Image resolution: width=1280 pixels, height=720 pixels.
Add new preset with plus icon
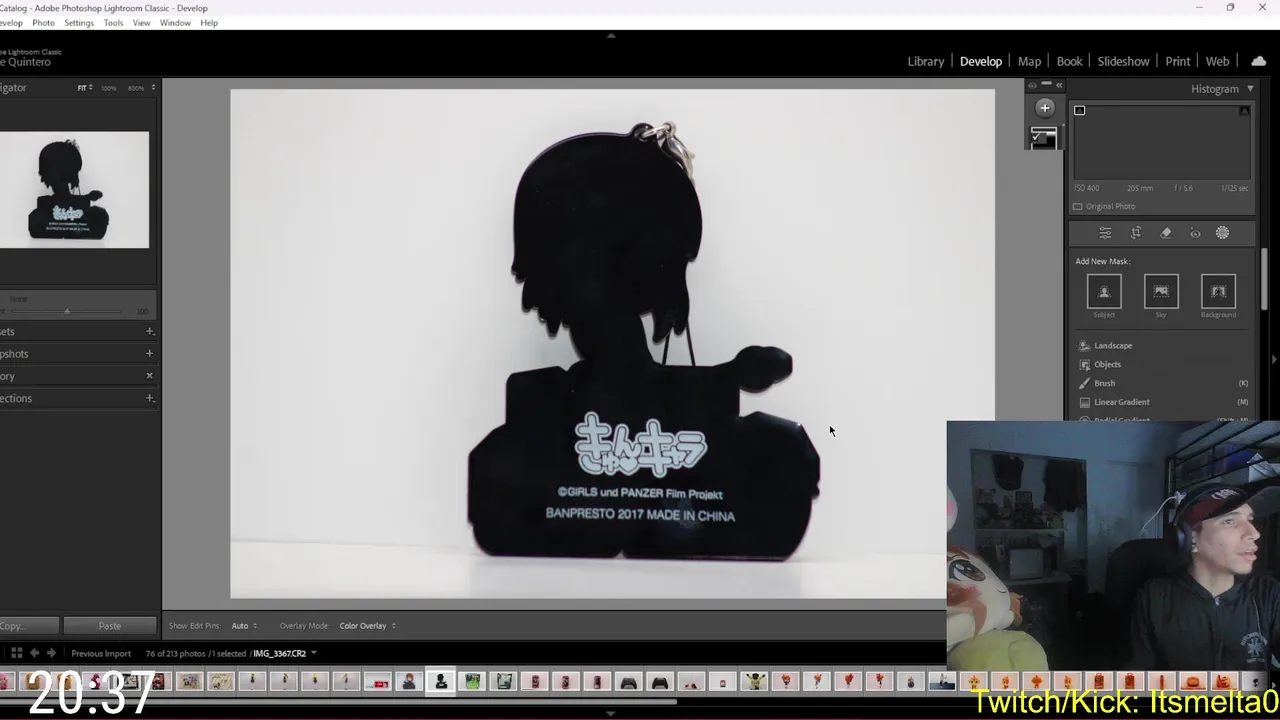[x=149, y=331]
